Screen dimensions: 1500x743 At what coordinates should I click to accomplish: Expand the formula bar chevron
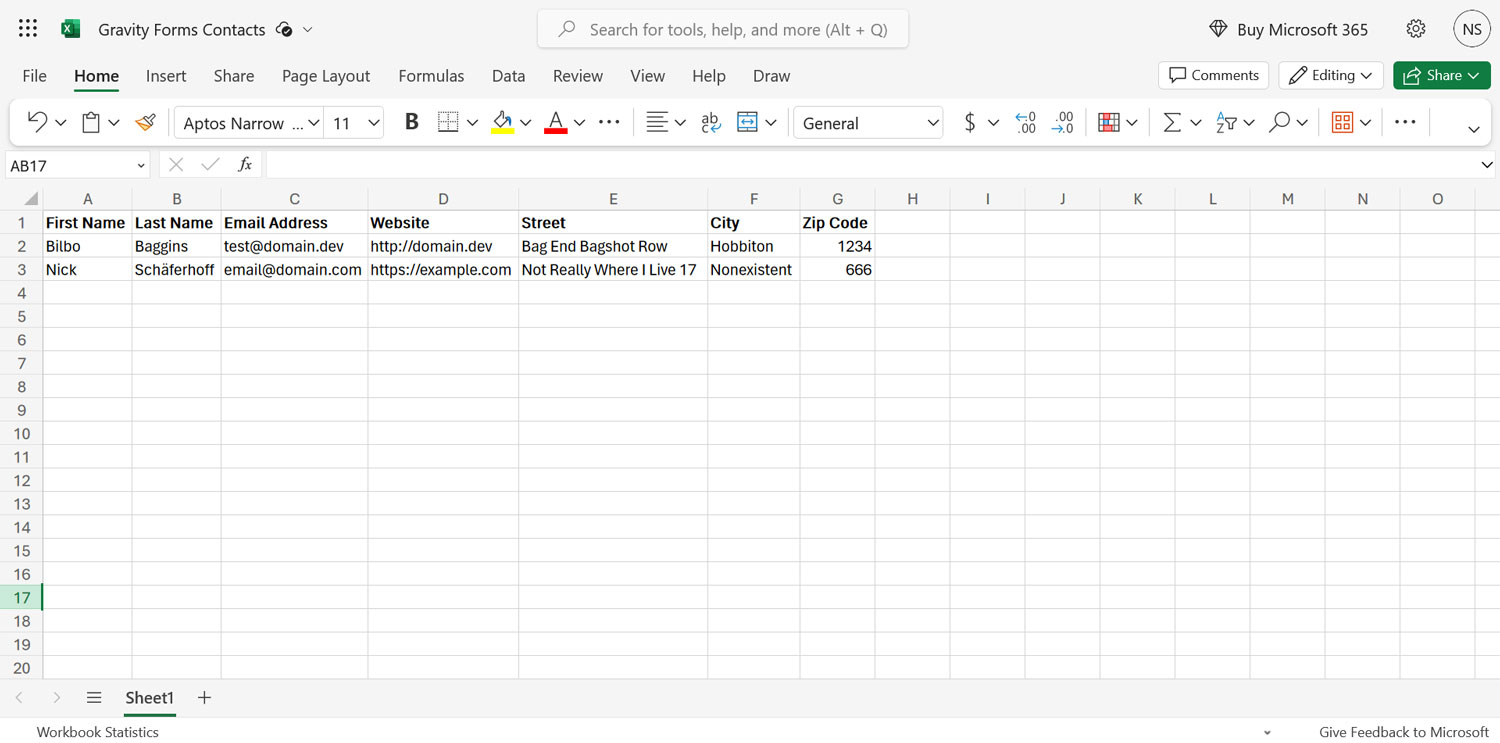[1487, 164]
